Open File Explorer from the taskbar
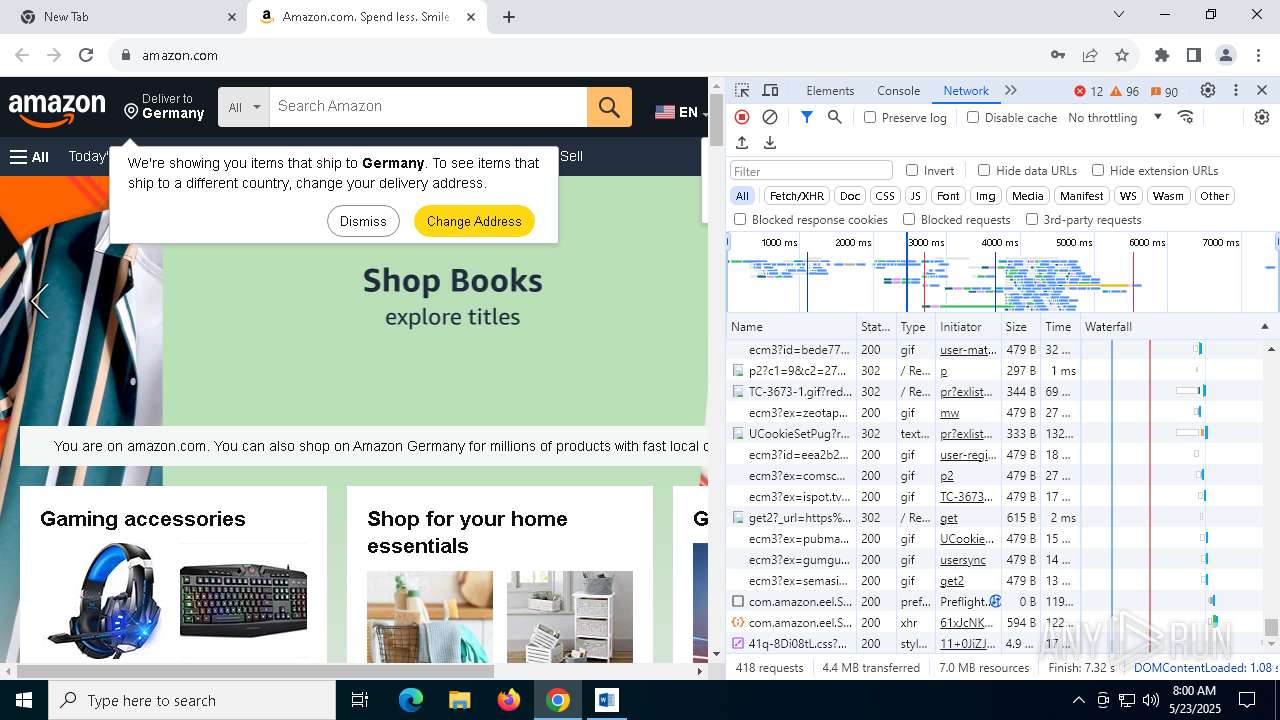The width and height of the screenshot is (1280, 720). tap(459, 700)
